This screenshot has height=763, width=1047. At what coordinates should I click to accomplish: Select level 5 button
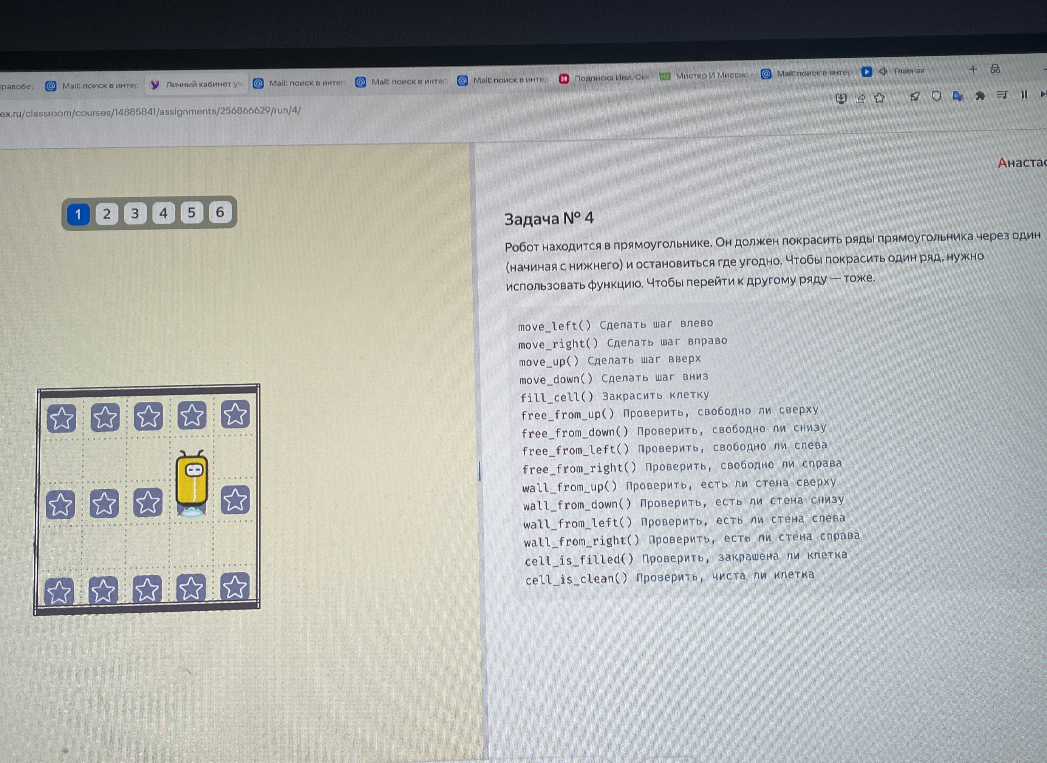pos(192,212)
